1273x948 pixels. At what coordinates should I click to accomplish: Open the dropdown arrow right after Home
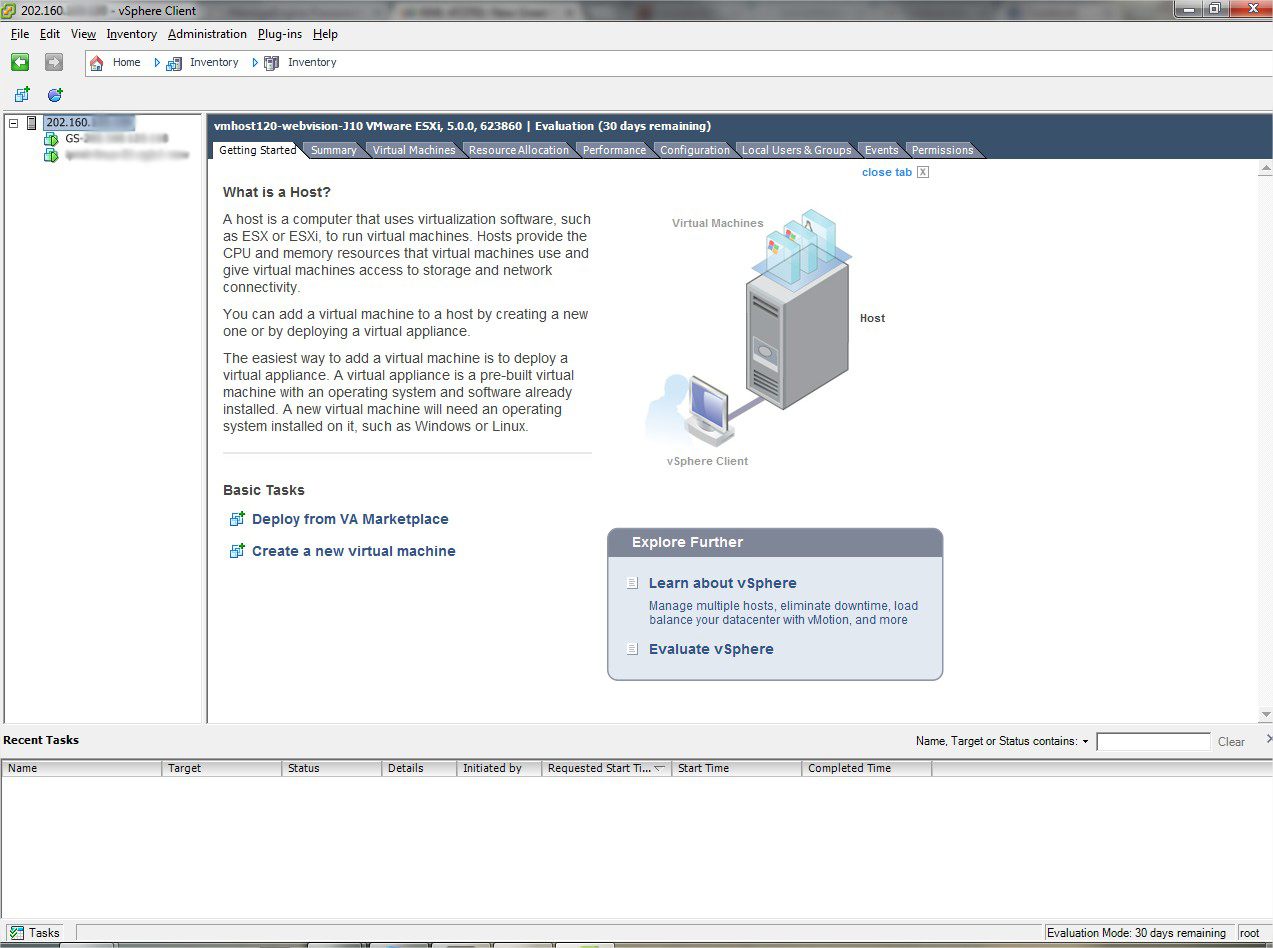157,62
